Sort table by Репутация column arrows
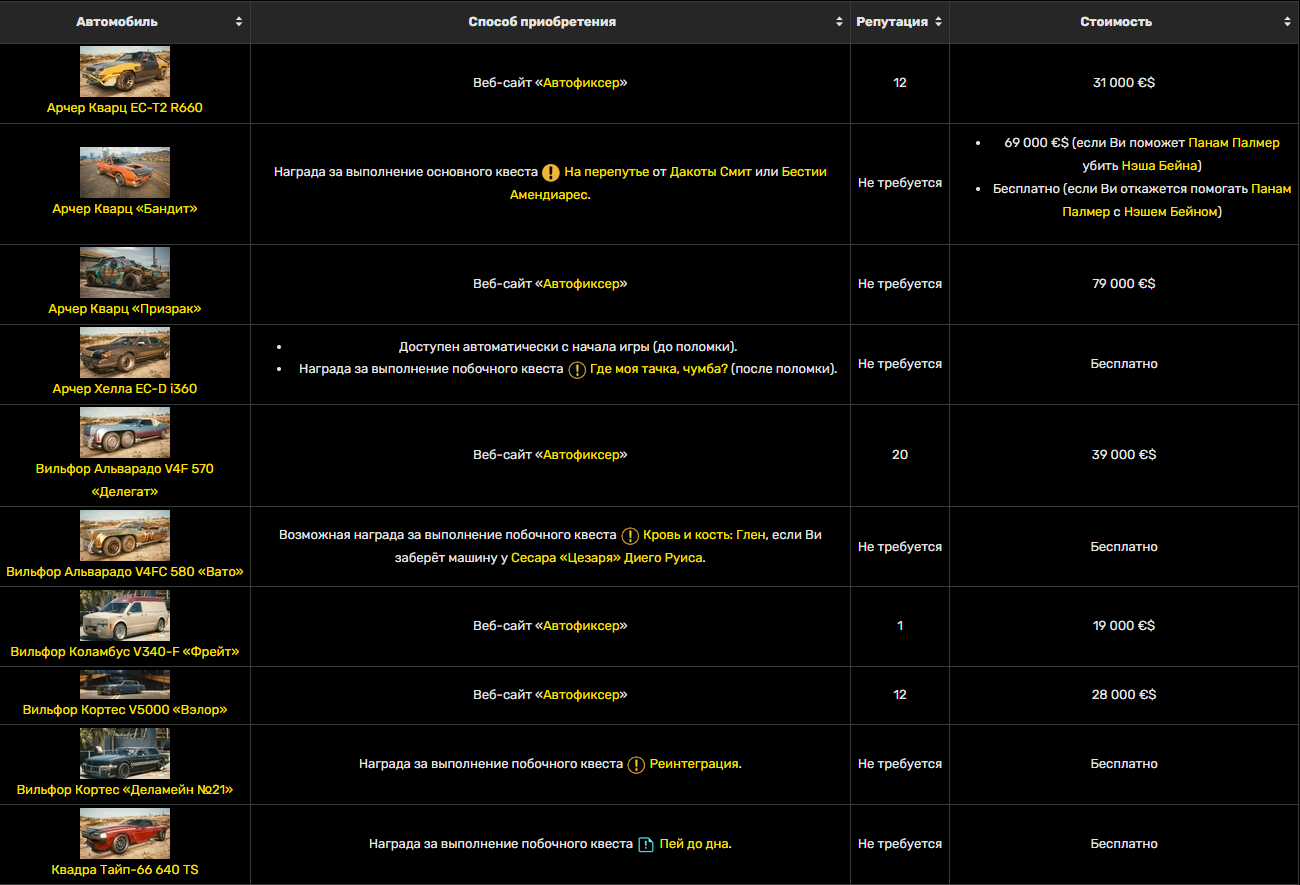Screen dimensions: 1300x885 pos(938,21)
